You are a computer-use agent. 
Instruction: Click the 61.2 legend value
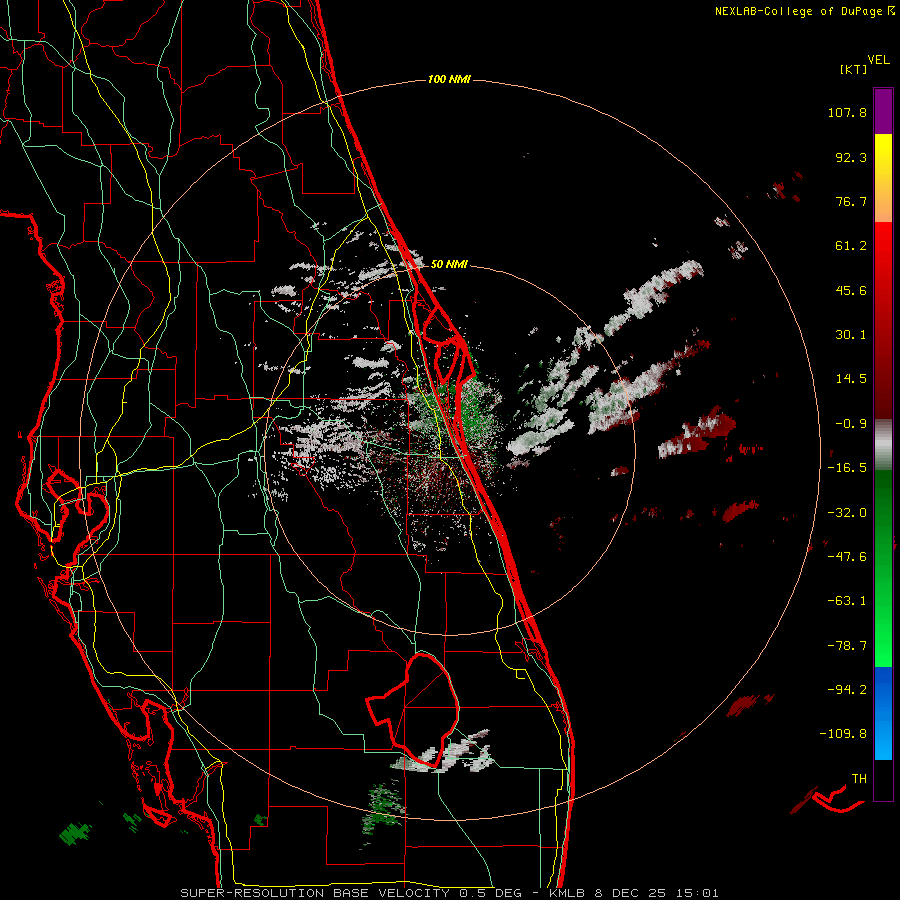point(851,246)
